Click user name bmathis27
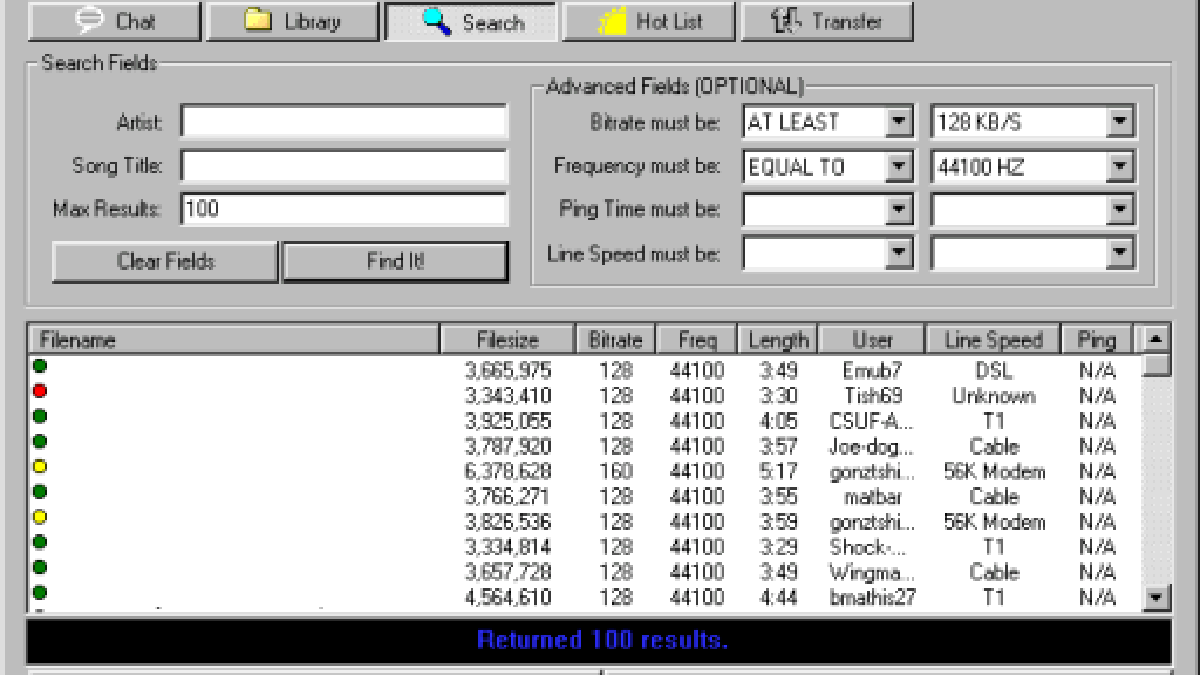The image size is (1200, 675). pyautogui.click(x=873, y=598)
